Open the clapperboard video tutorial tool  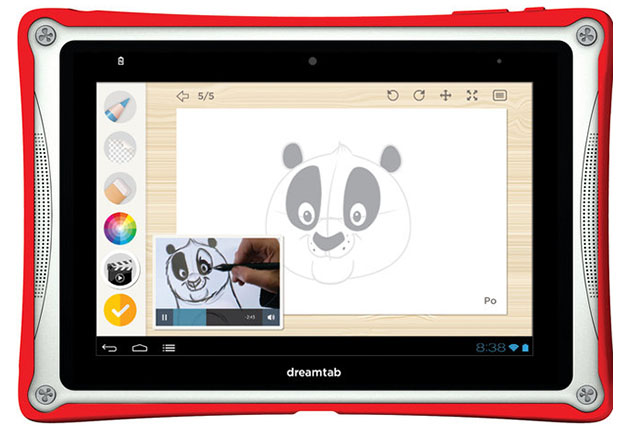[x=120, y=270]
